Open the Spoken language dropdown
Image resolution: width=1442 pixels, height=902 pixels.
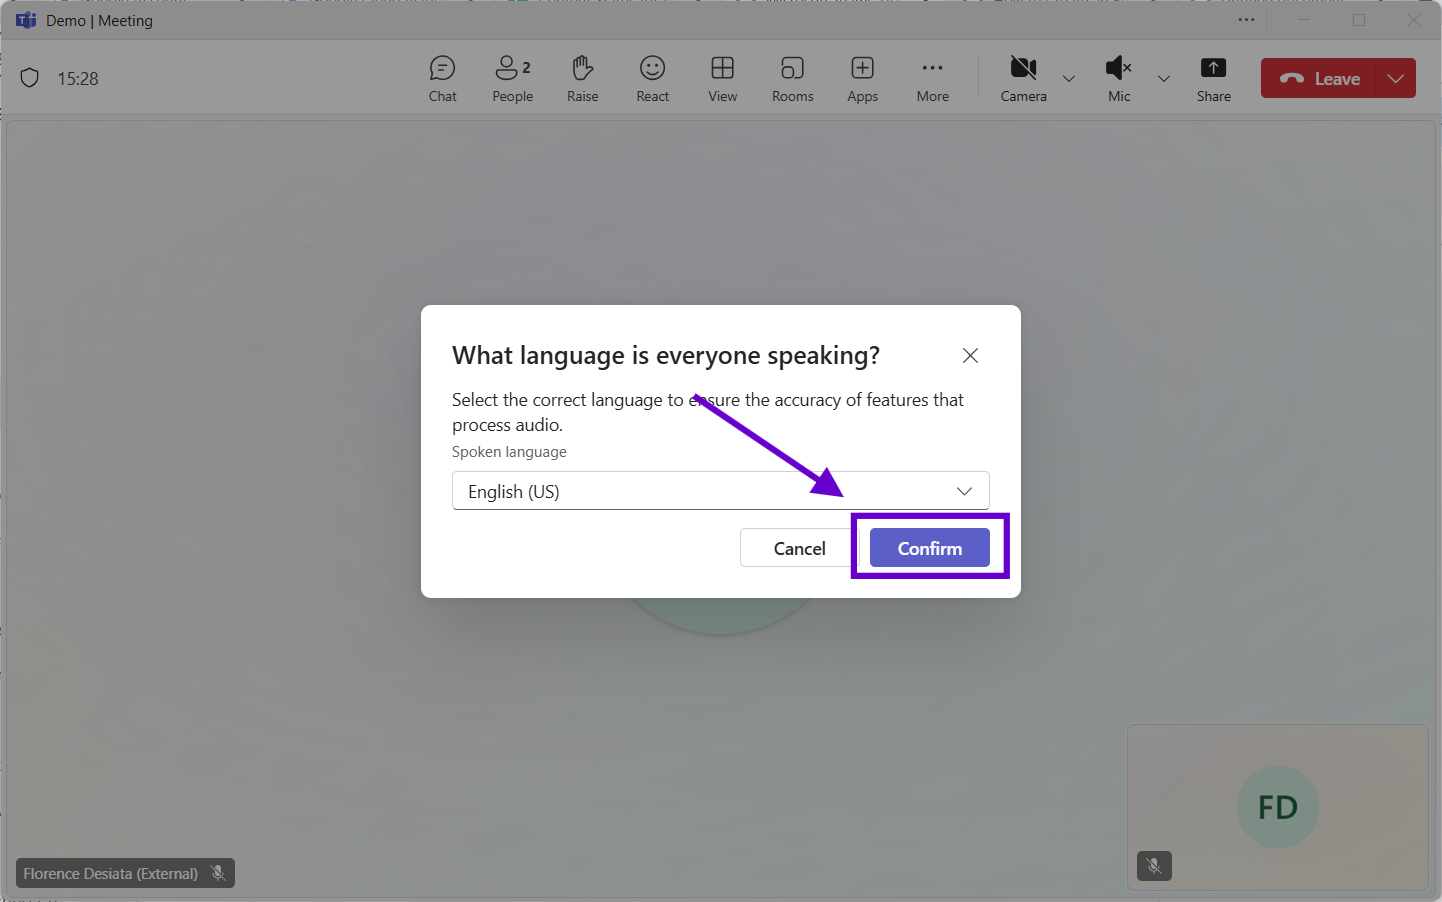click(720, 491)
